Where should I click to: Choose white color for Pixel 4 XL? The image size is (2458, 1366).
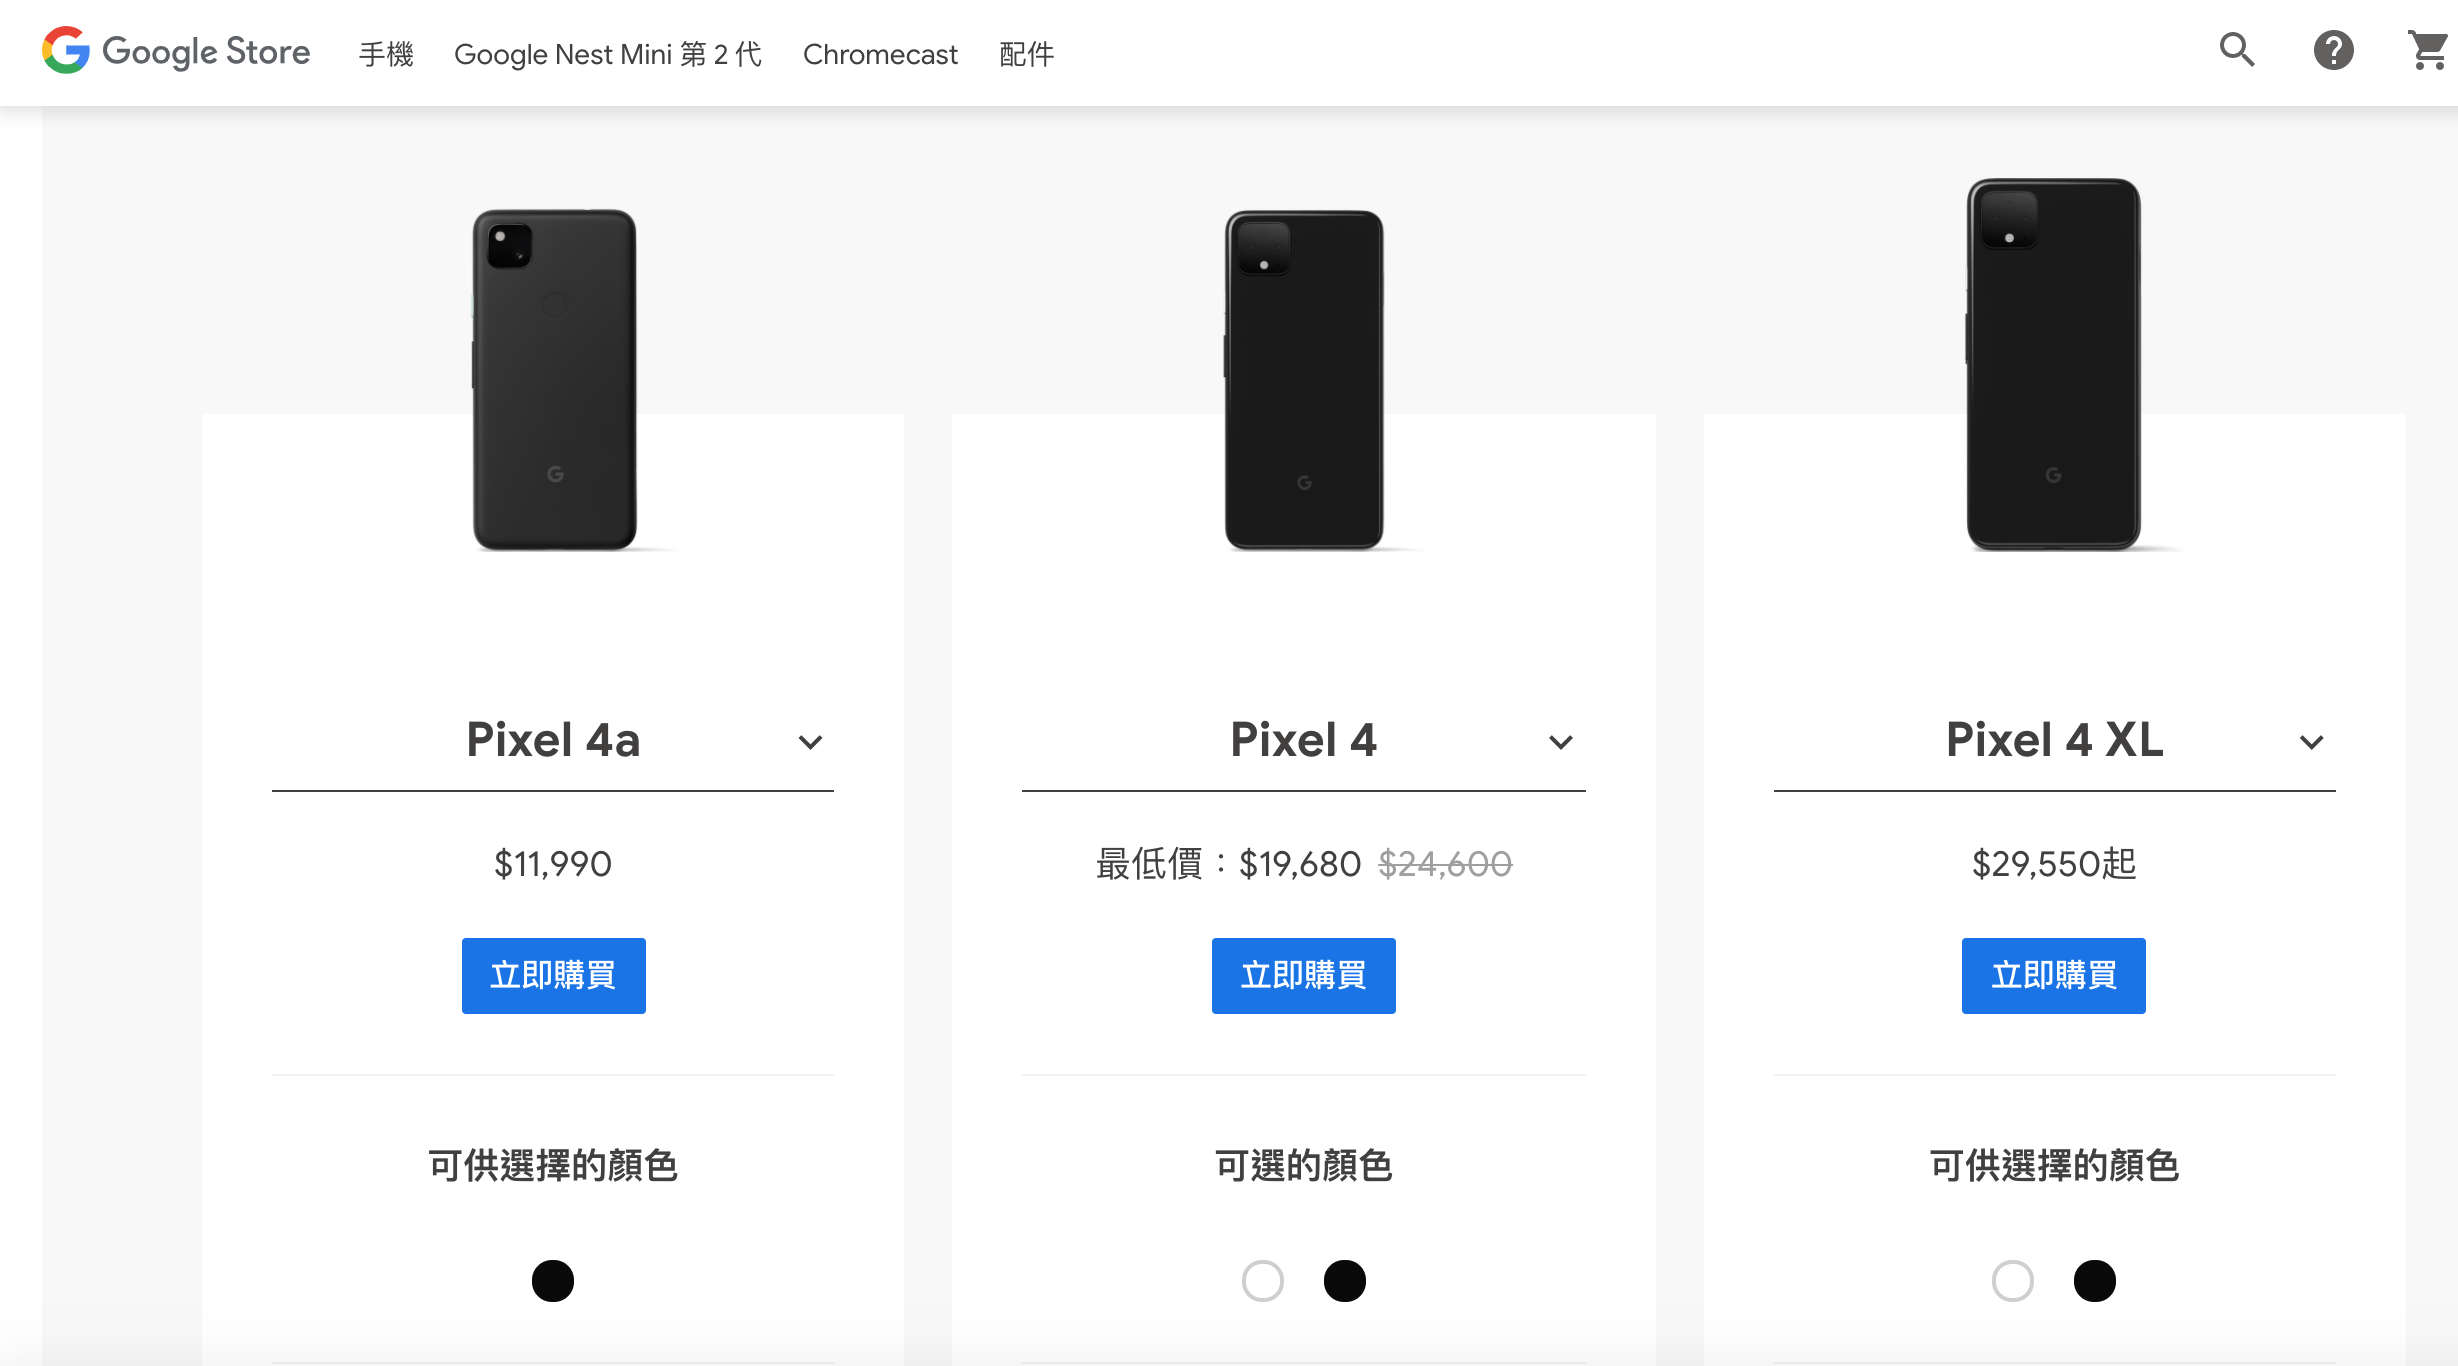coord(2012,1281)
